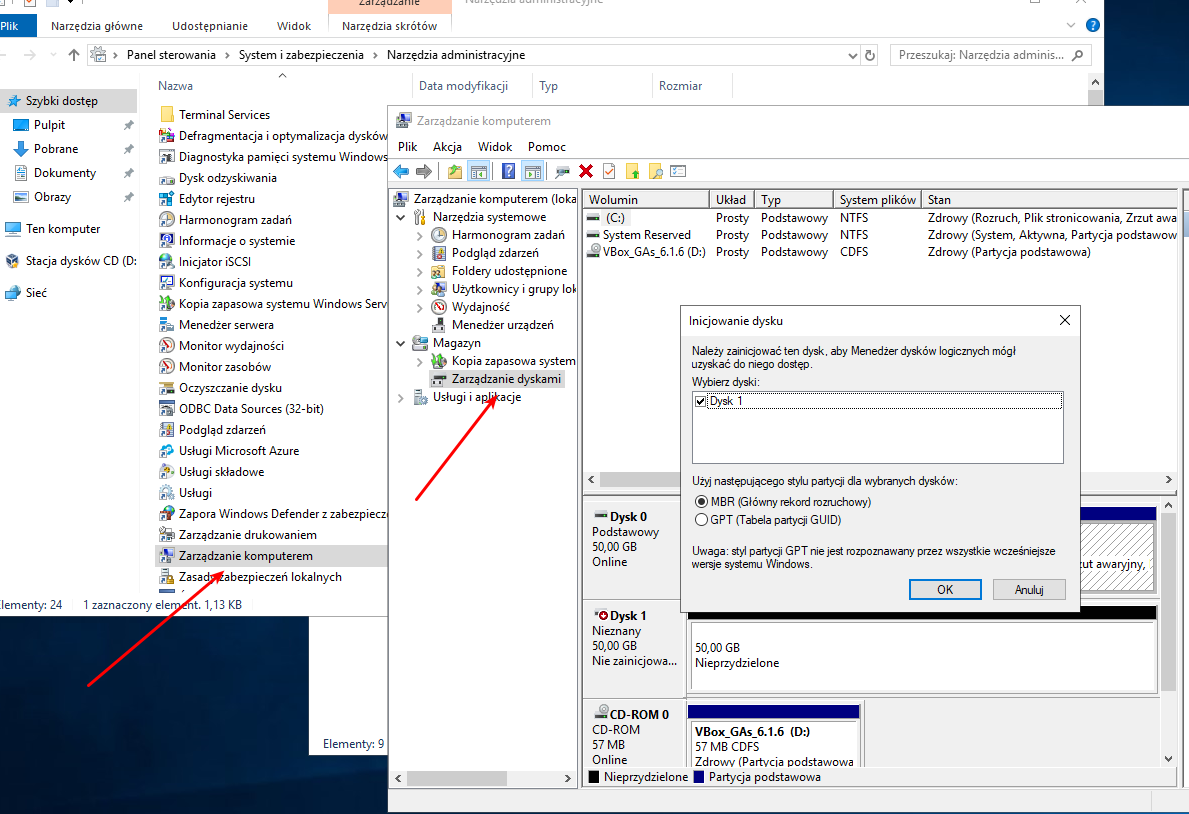The width and height of the screenshot is (1189, 814).
Task: Select System Reserved volume row
Action: pyautogui.click(x=881, y=235)
